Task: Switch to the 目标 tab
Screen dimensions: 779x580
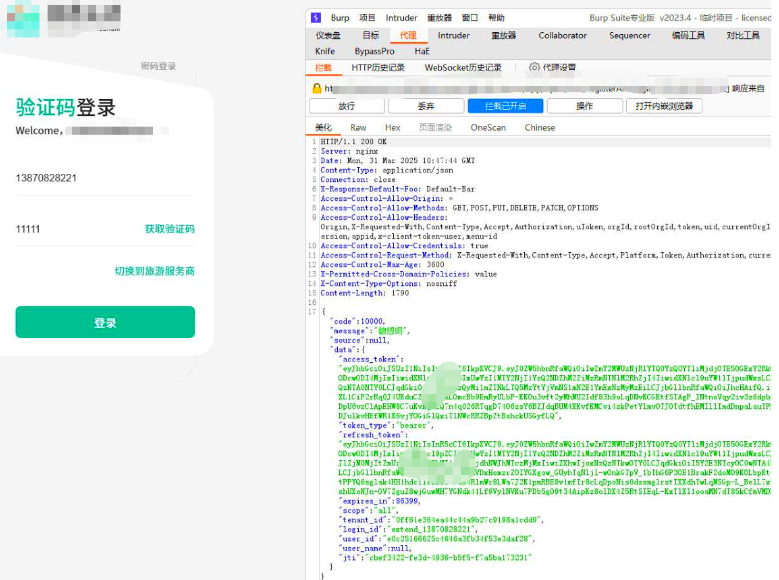Action: click(x=371, y=35)
